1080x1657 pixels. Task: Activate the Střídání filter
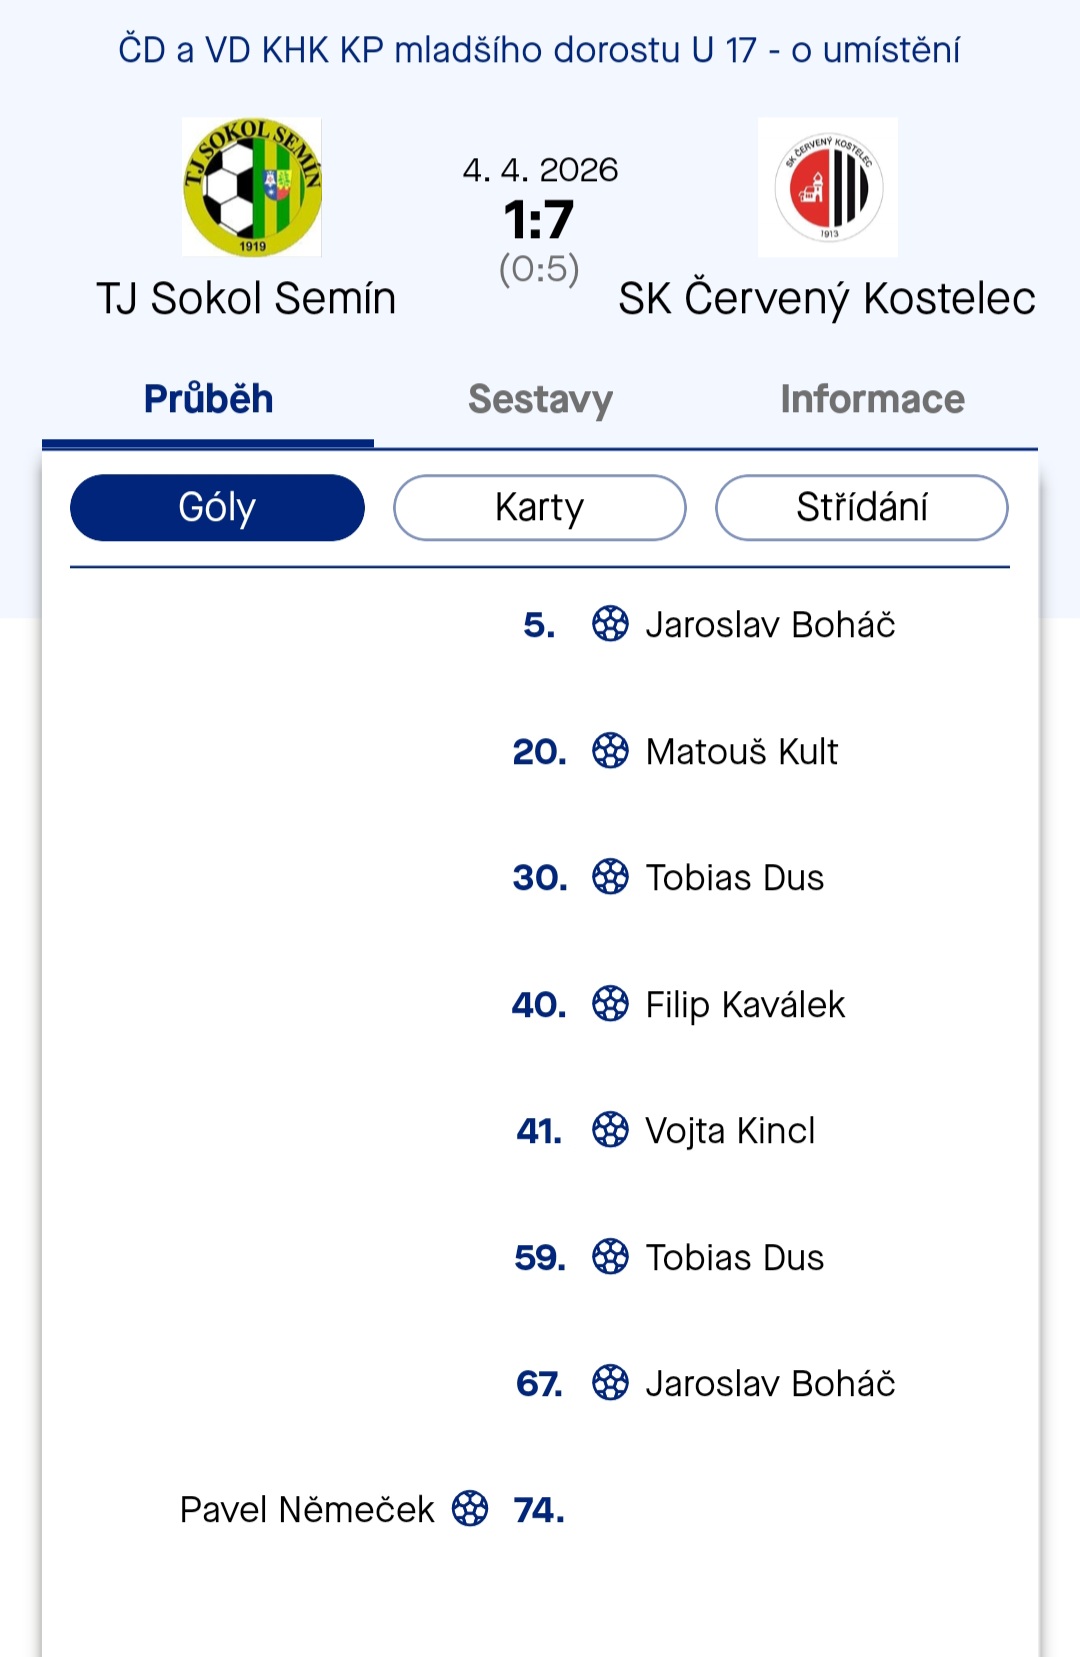(861, 507)
